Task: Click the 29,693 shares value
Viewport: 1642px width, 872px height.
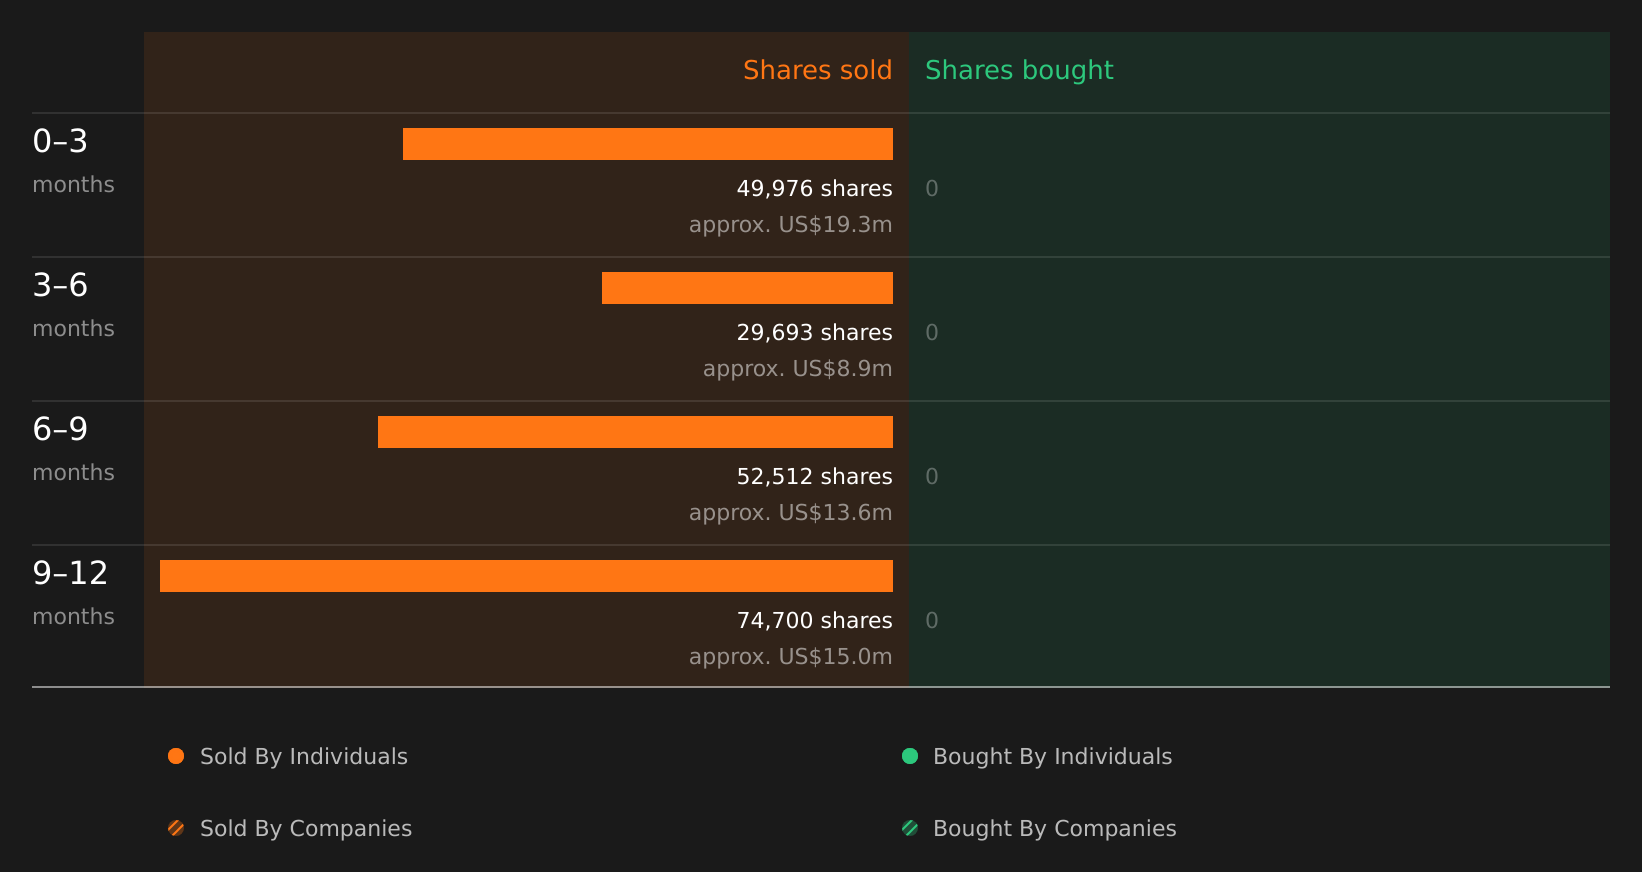Action: pyautogui.click(x=815, y=333)
